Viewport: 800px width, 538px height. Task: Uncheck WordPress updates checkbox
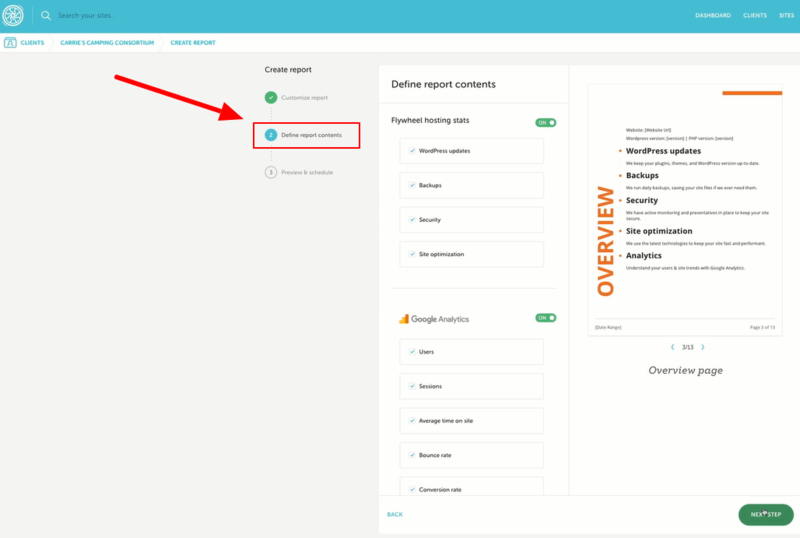412,151
